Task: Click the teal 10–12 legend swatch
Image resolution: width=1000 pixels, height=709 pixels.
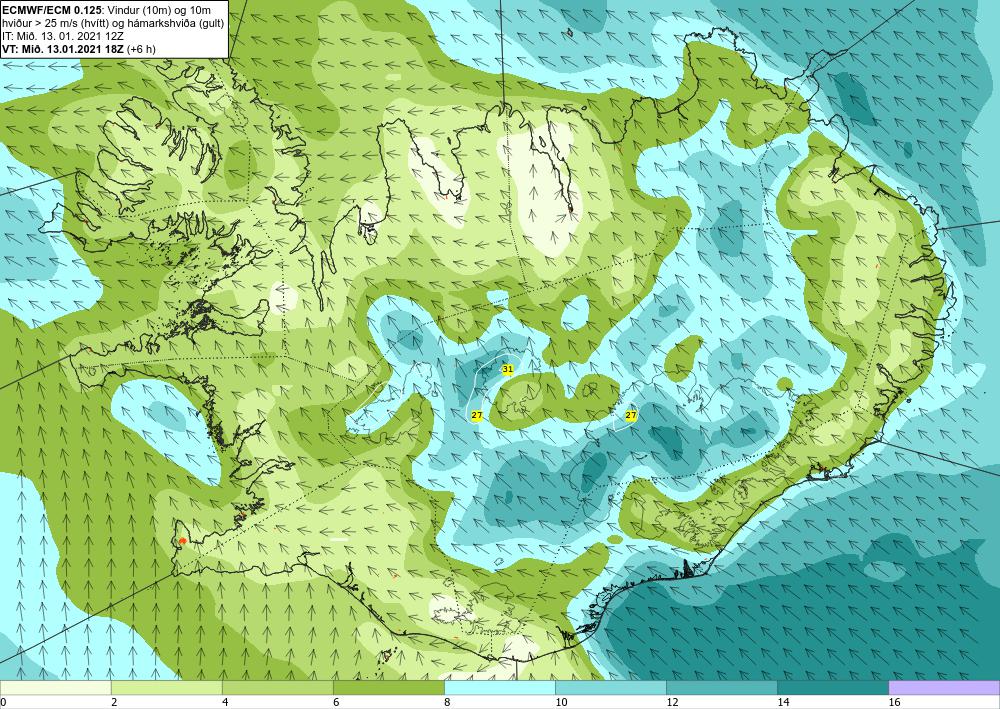Action: pyautogui.click(x=610, y=687)
